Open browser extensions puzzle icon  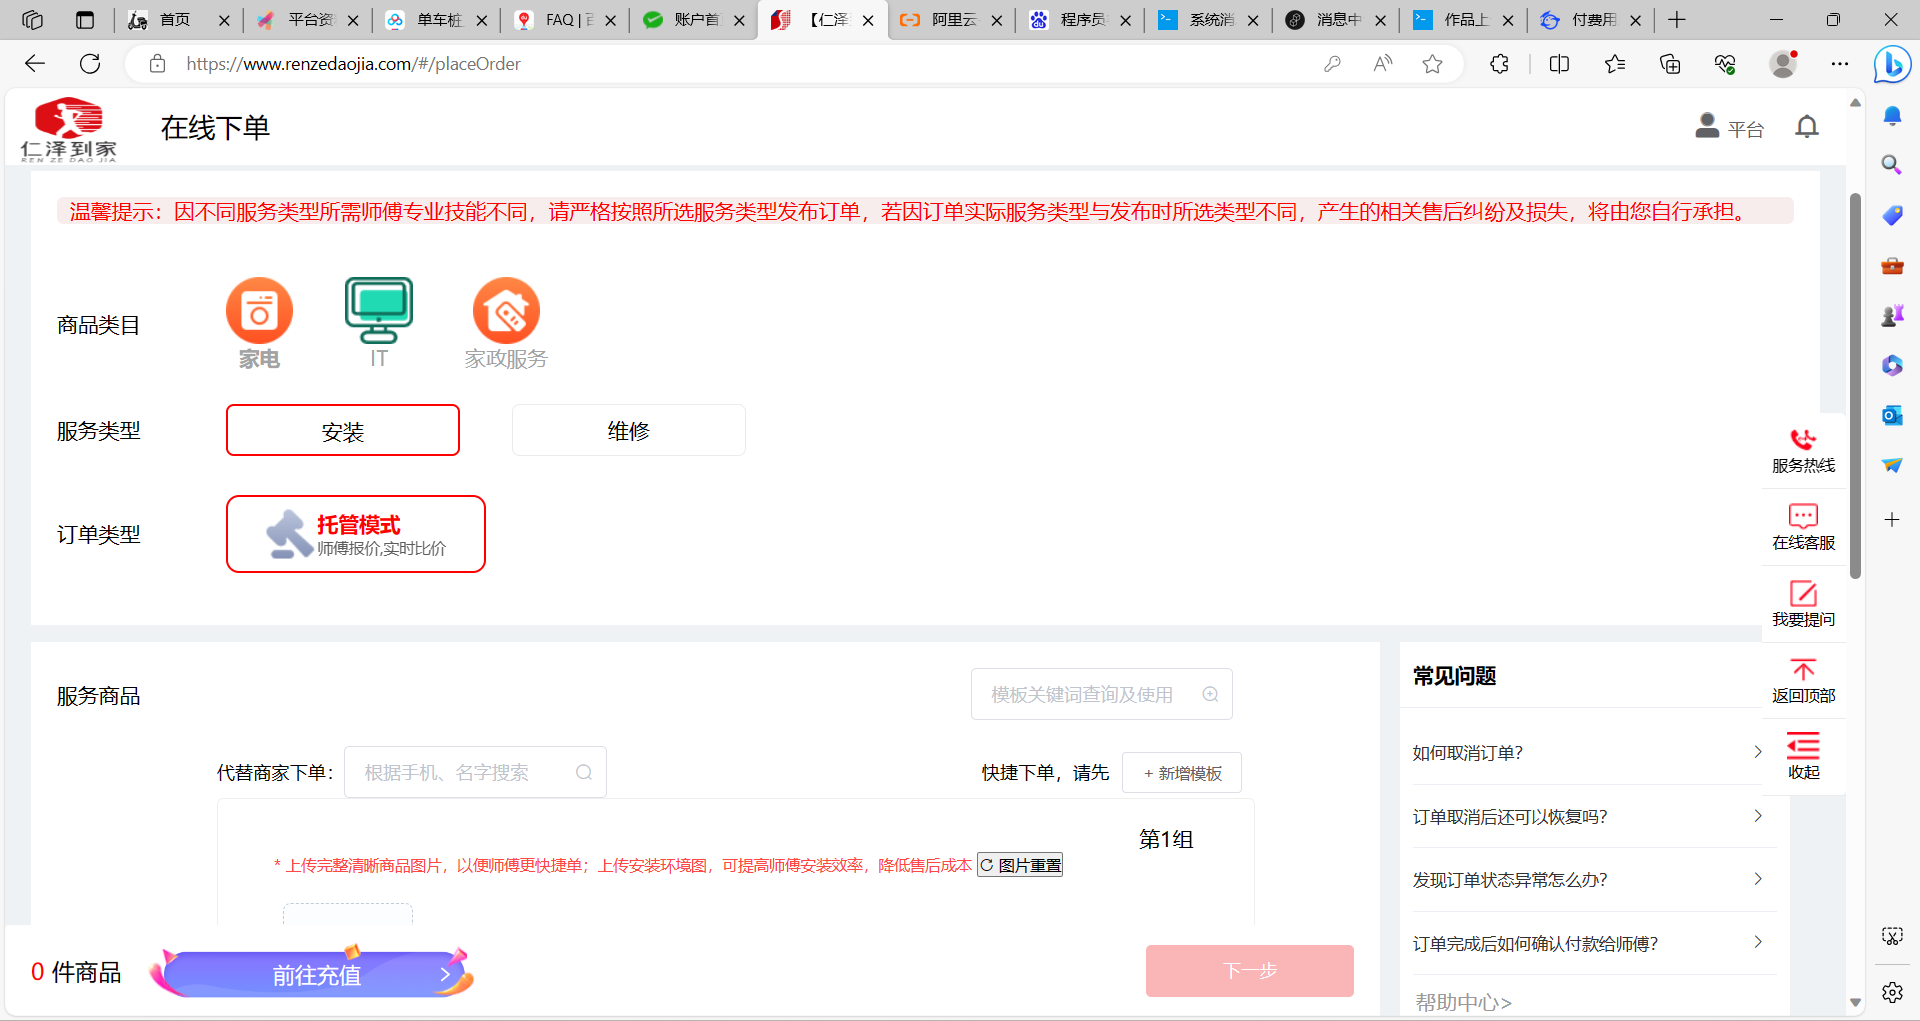click(1499, 64)
